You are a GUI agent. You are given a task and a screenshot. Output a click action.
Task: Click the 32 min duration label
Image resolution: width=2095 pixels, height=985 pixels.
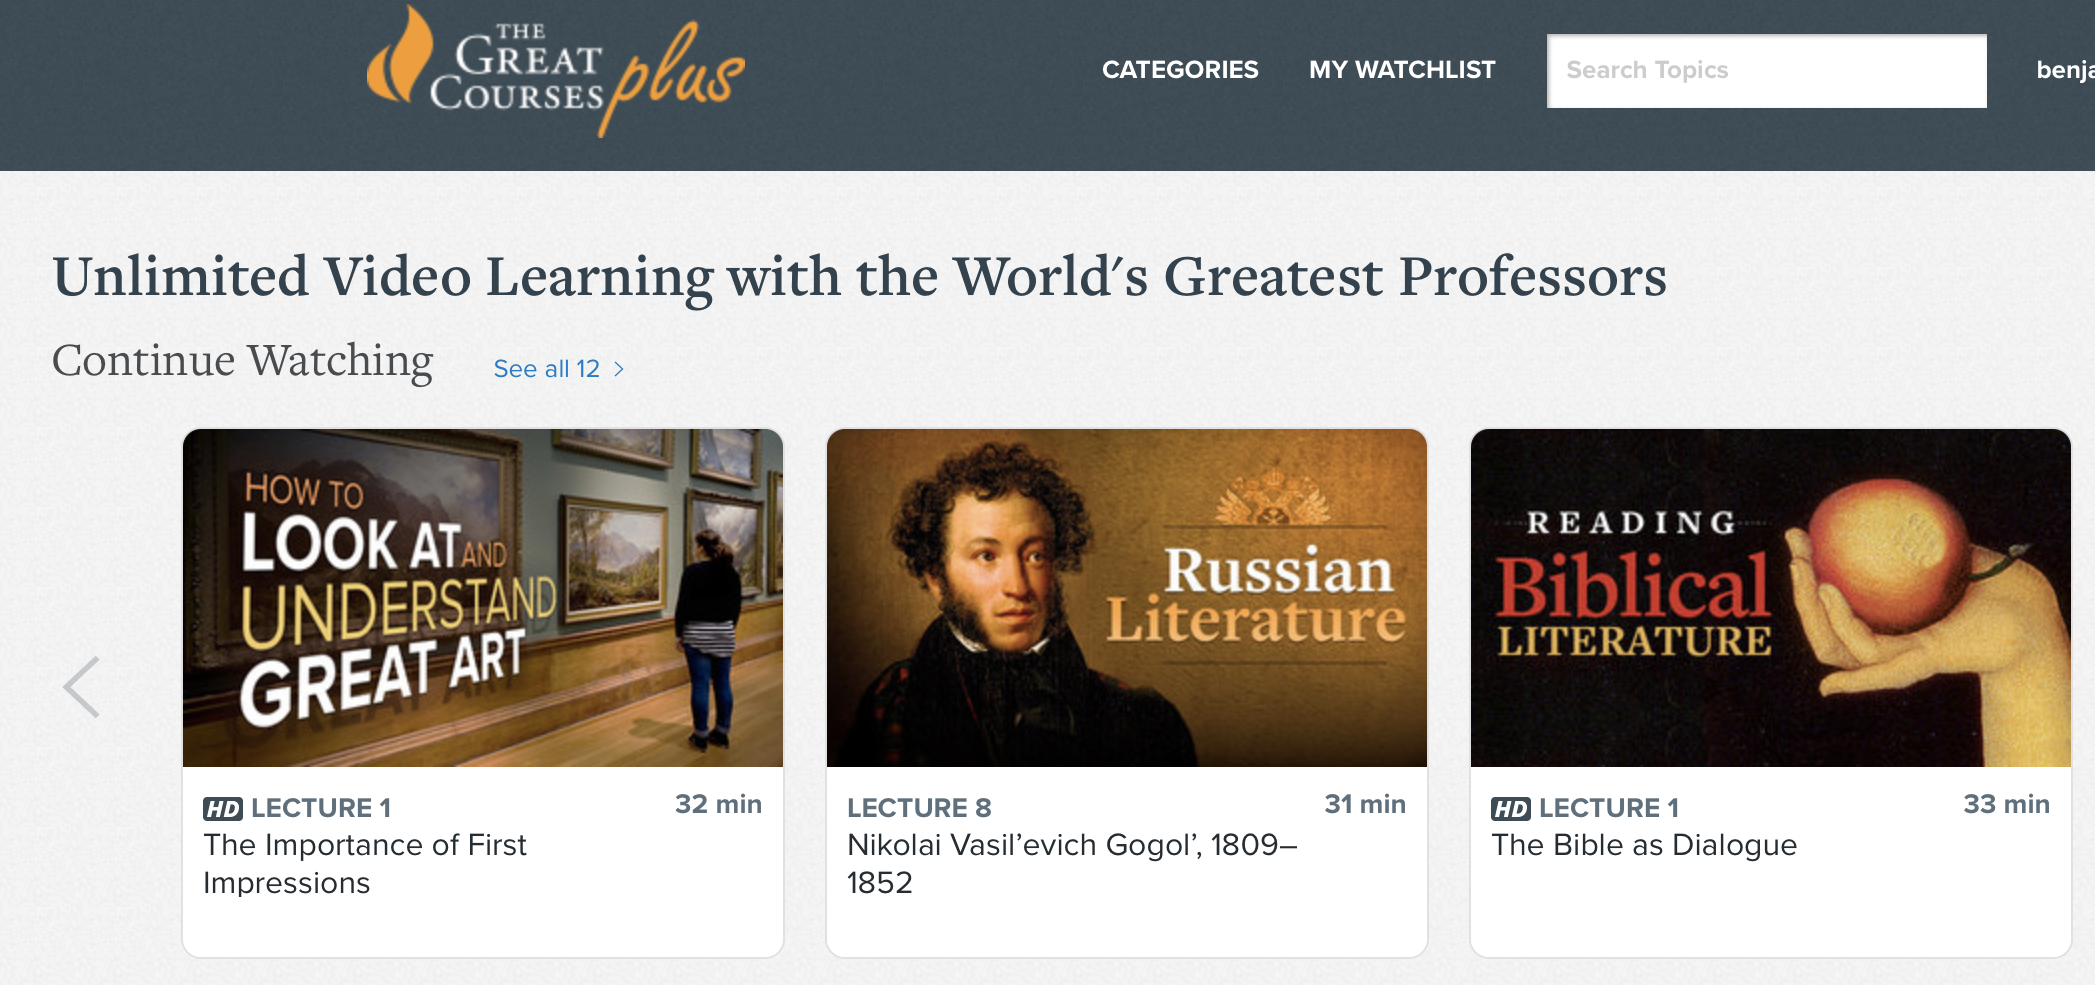(x=717, y=805)
